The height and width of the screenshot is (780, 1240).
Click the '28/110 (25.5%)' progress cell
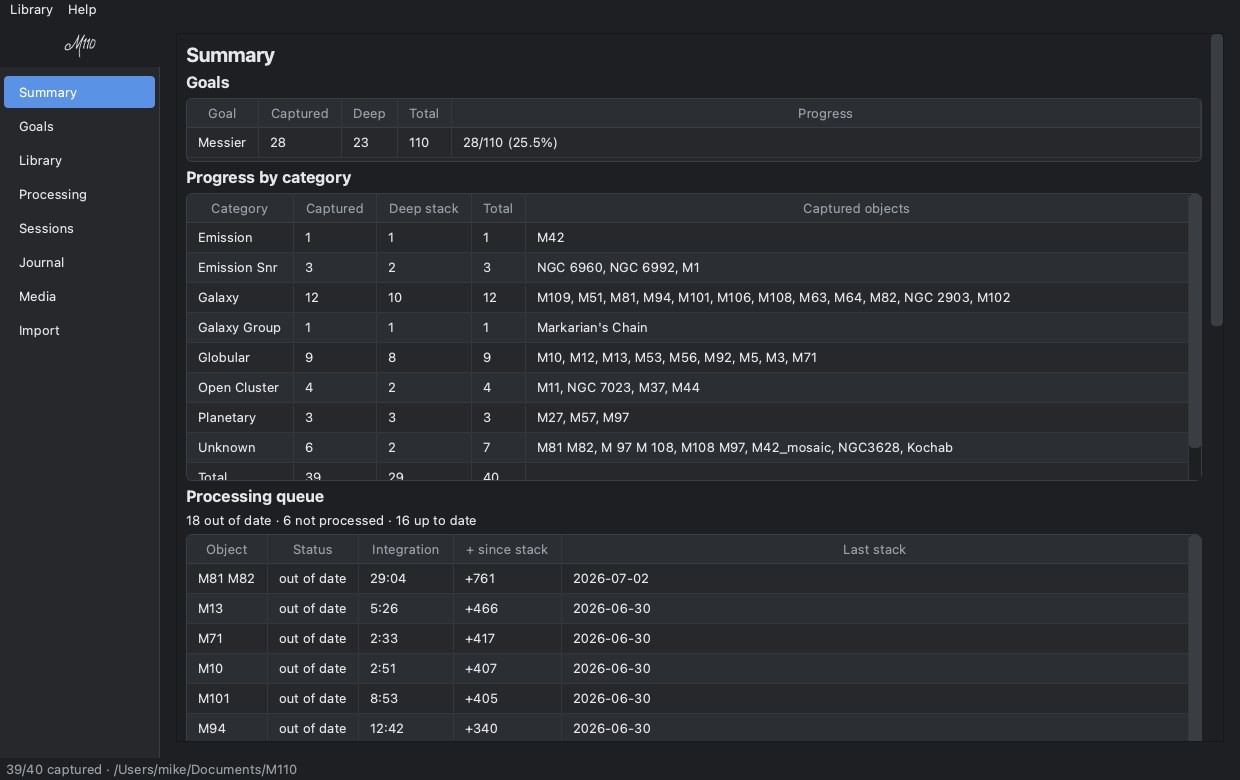825,142
